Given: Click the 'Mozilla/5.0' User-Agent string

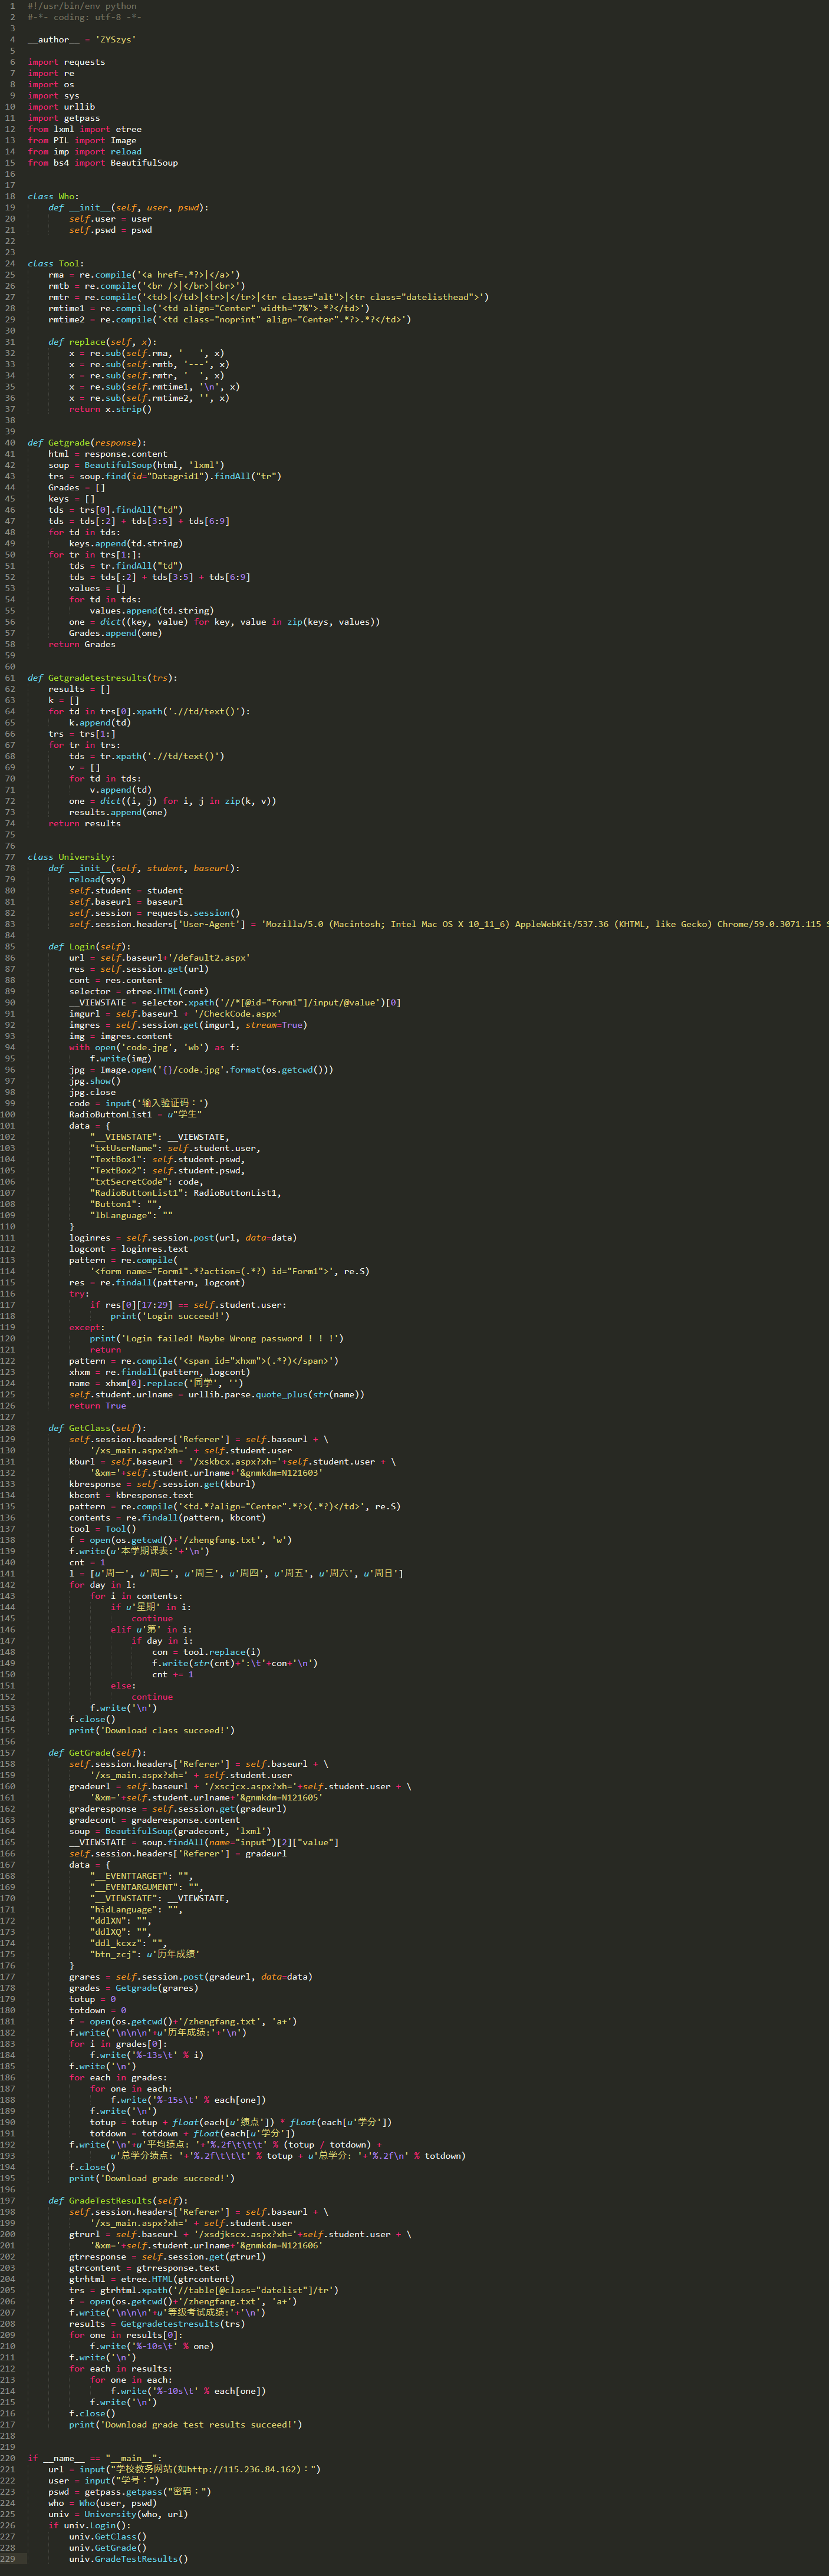Looking at the screenshot, I should (545, 924).
